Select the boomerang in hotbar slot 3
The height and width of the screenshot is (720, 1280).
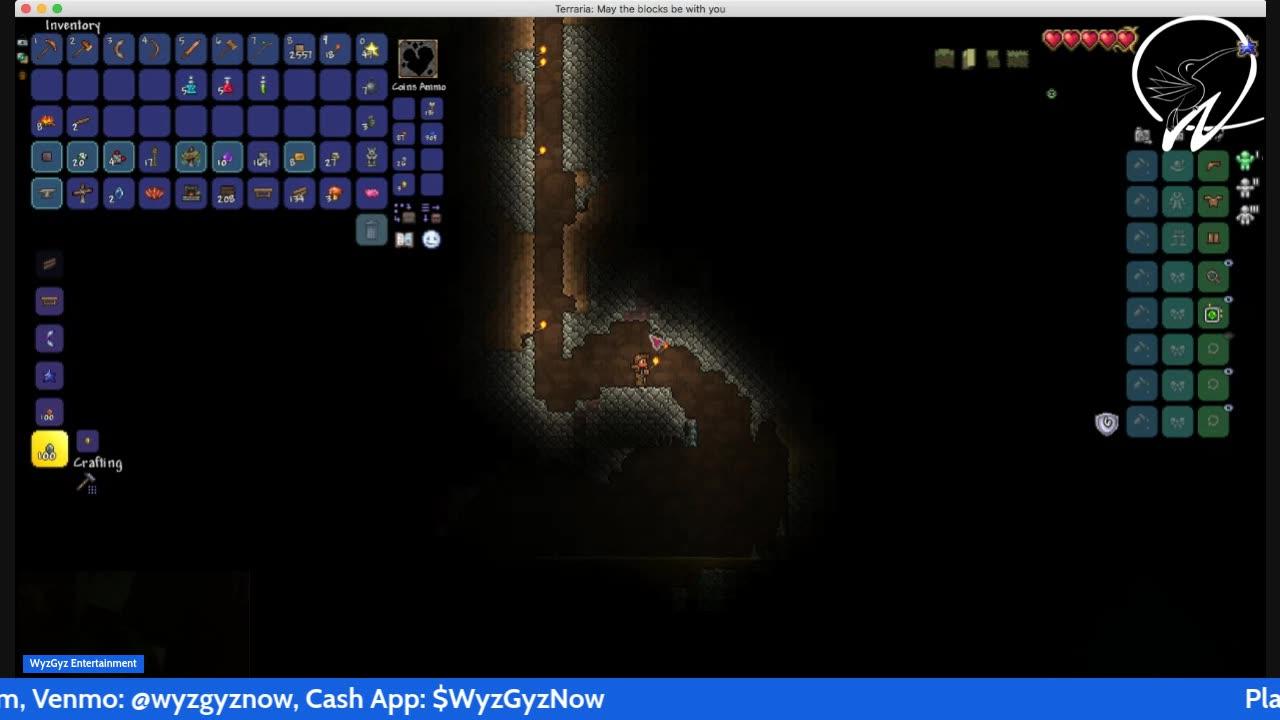coord(119,48)
